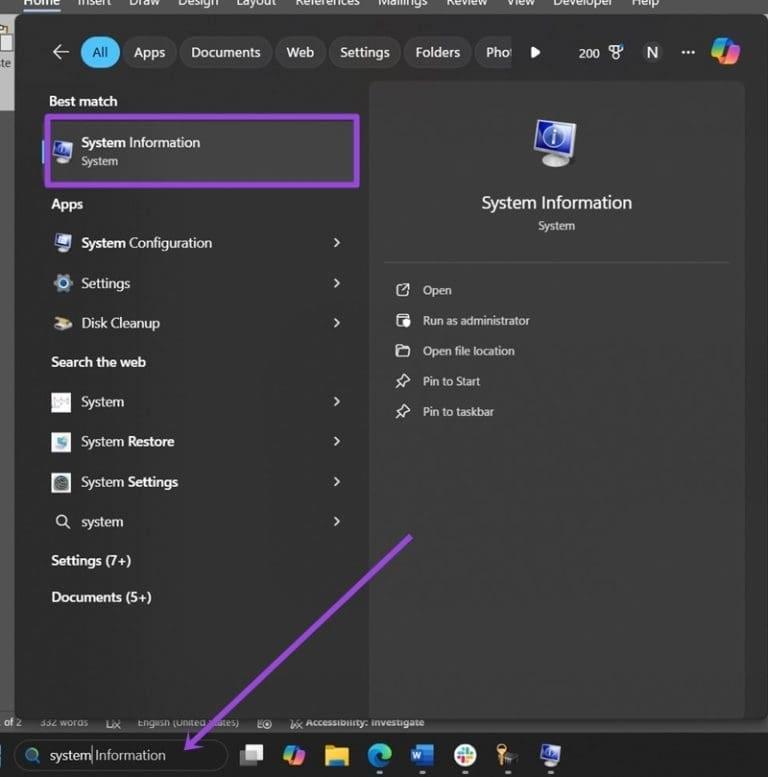Screen dimensions: 768x777
Task: Show more filters with the play arrow
Action: click(535, 52)
